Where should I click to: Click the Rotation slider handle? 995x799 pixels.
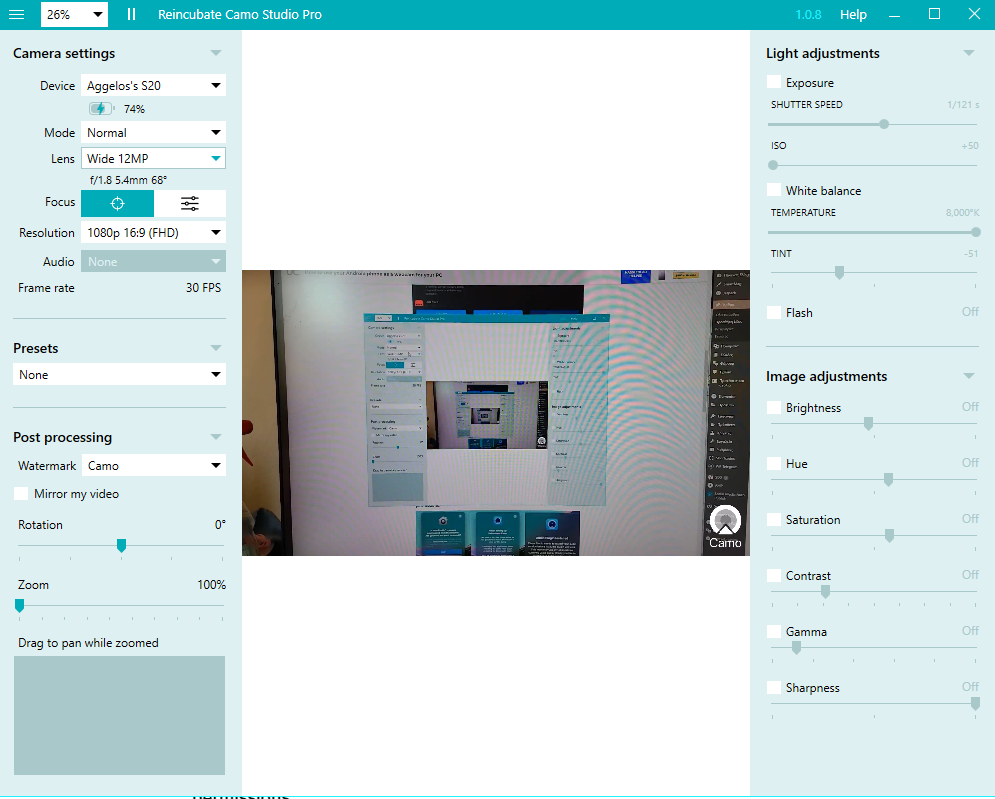click(121, 545)
